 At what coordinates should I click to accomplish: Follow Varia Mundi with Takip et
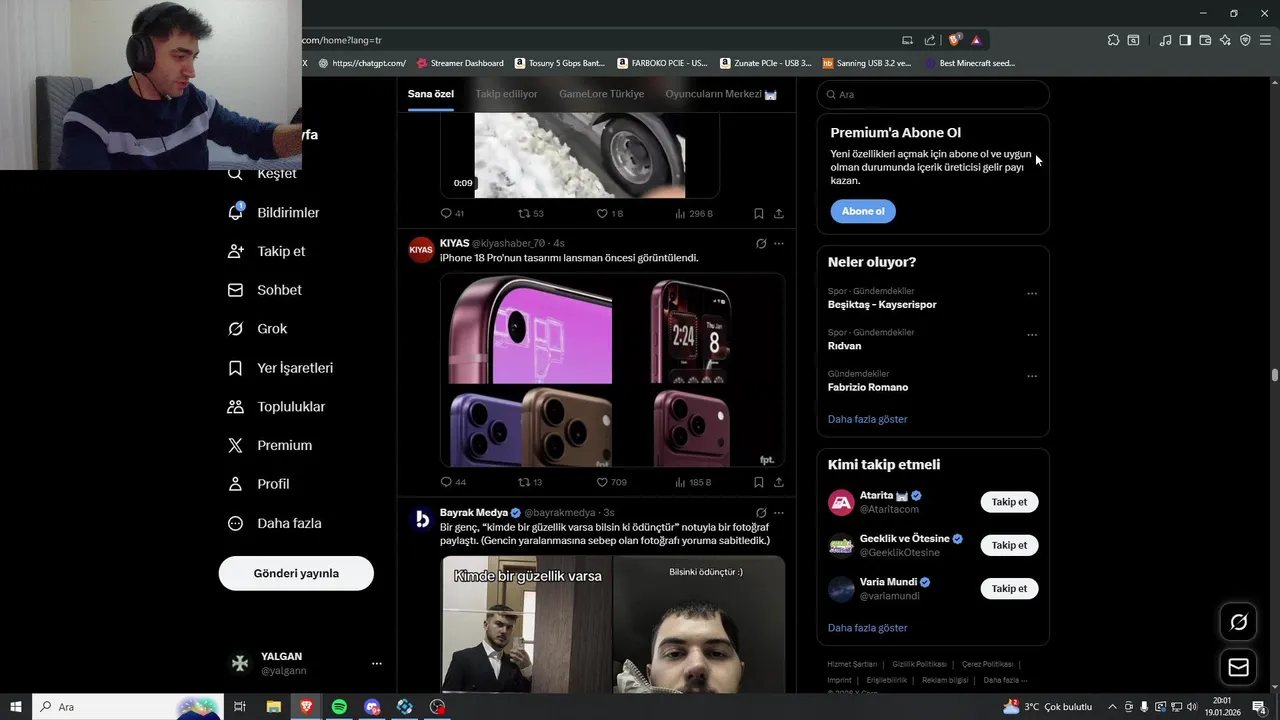click(1009, 588)
